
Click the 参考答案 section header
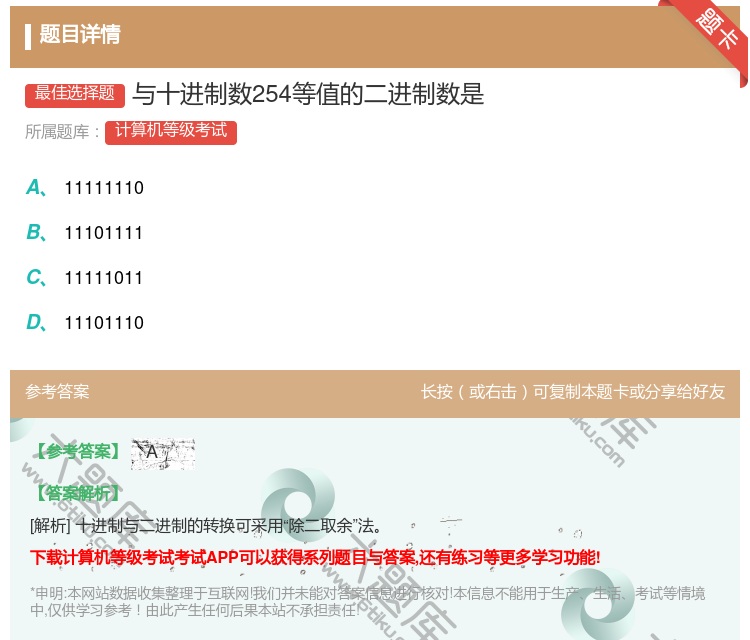(57, 392)
